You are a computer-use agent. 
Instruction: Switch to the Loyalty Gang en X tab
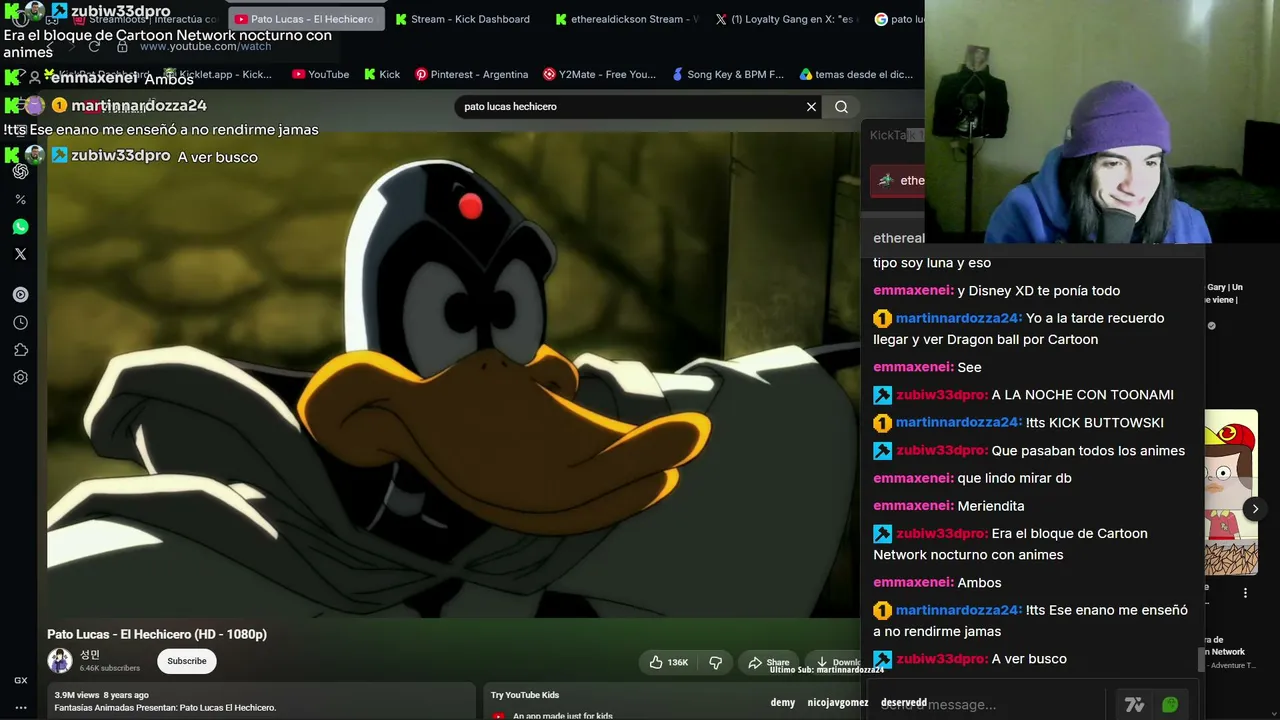[786, 19]
